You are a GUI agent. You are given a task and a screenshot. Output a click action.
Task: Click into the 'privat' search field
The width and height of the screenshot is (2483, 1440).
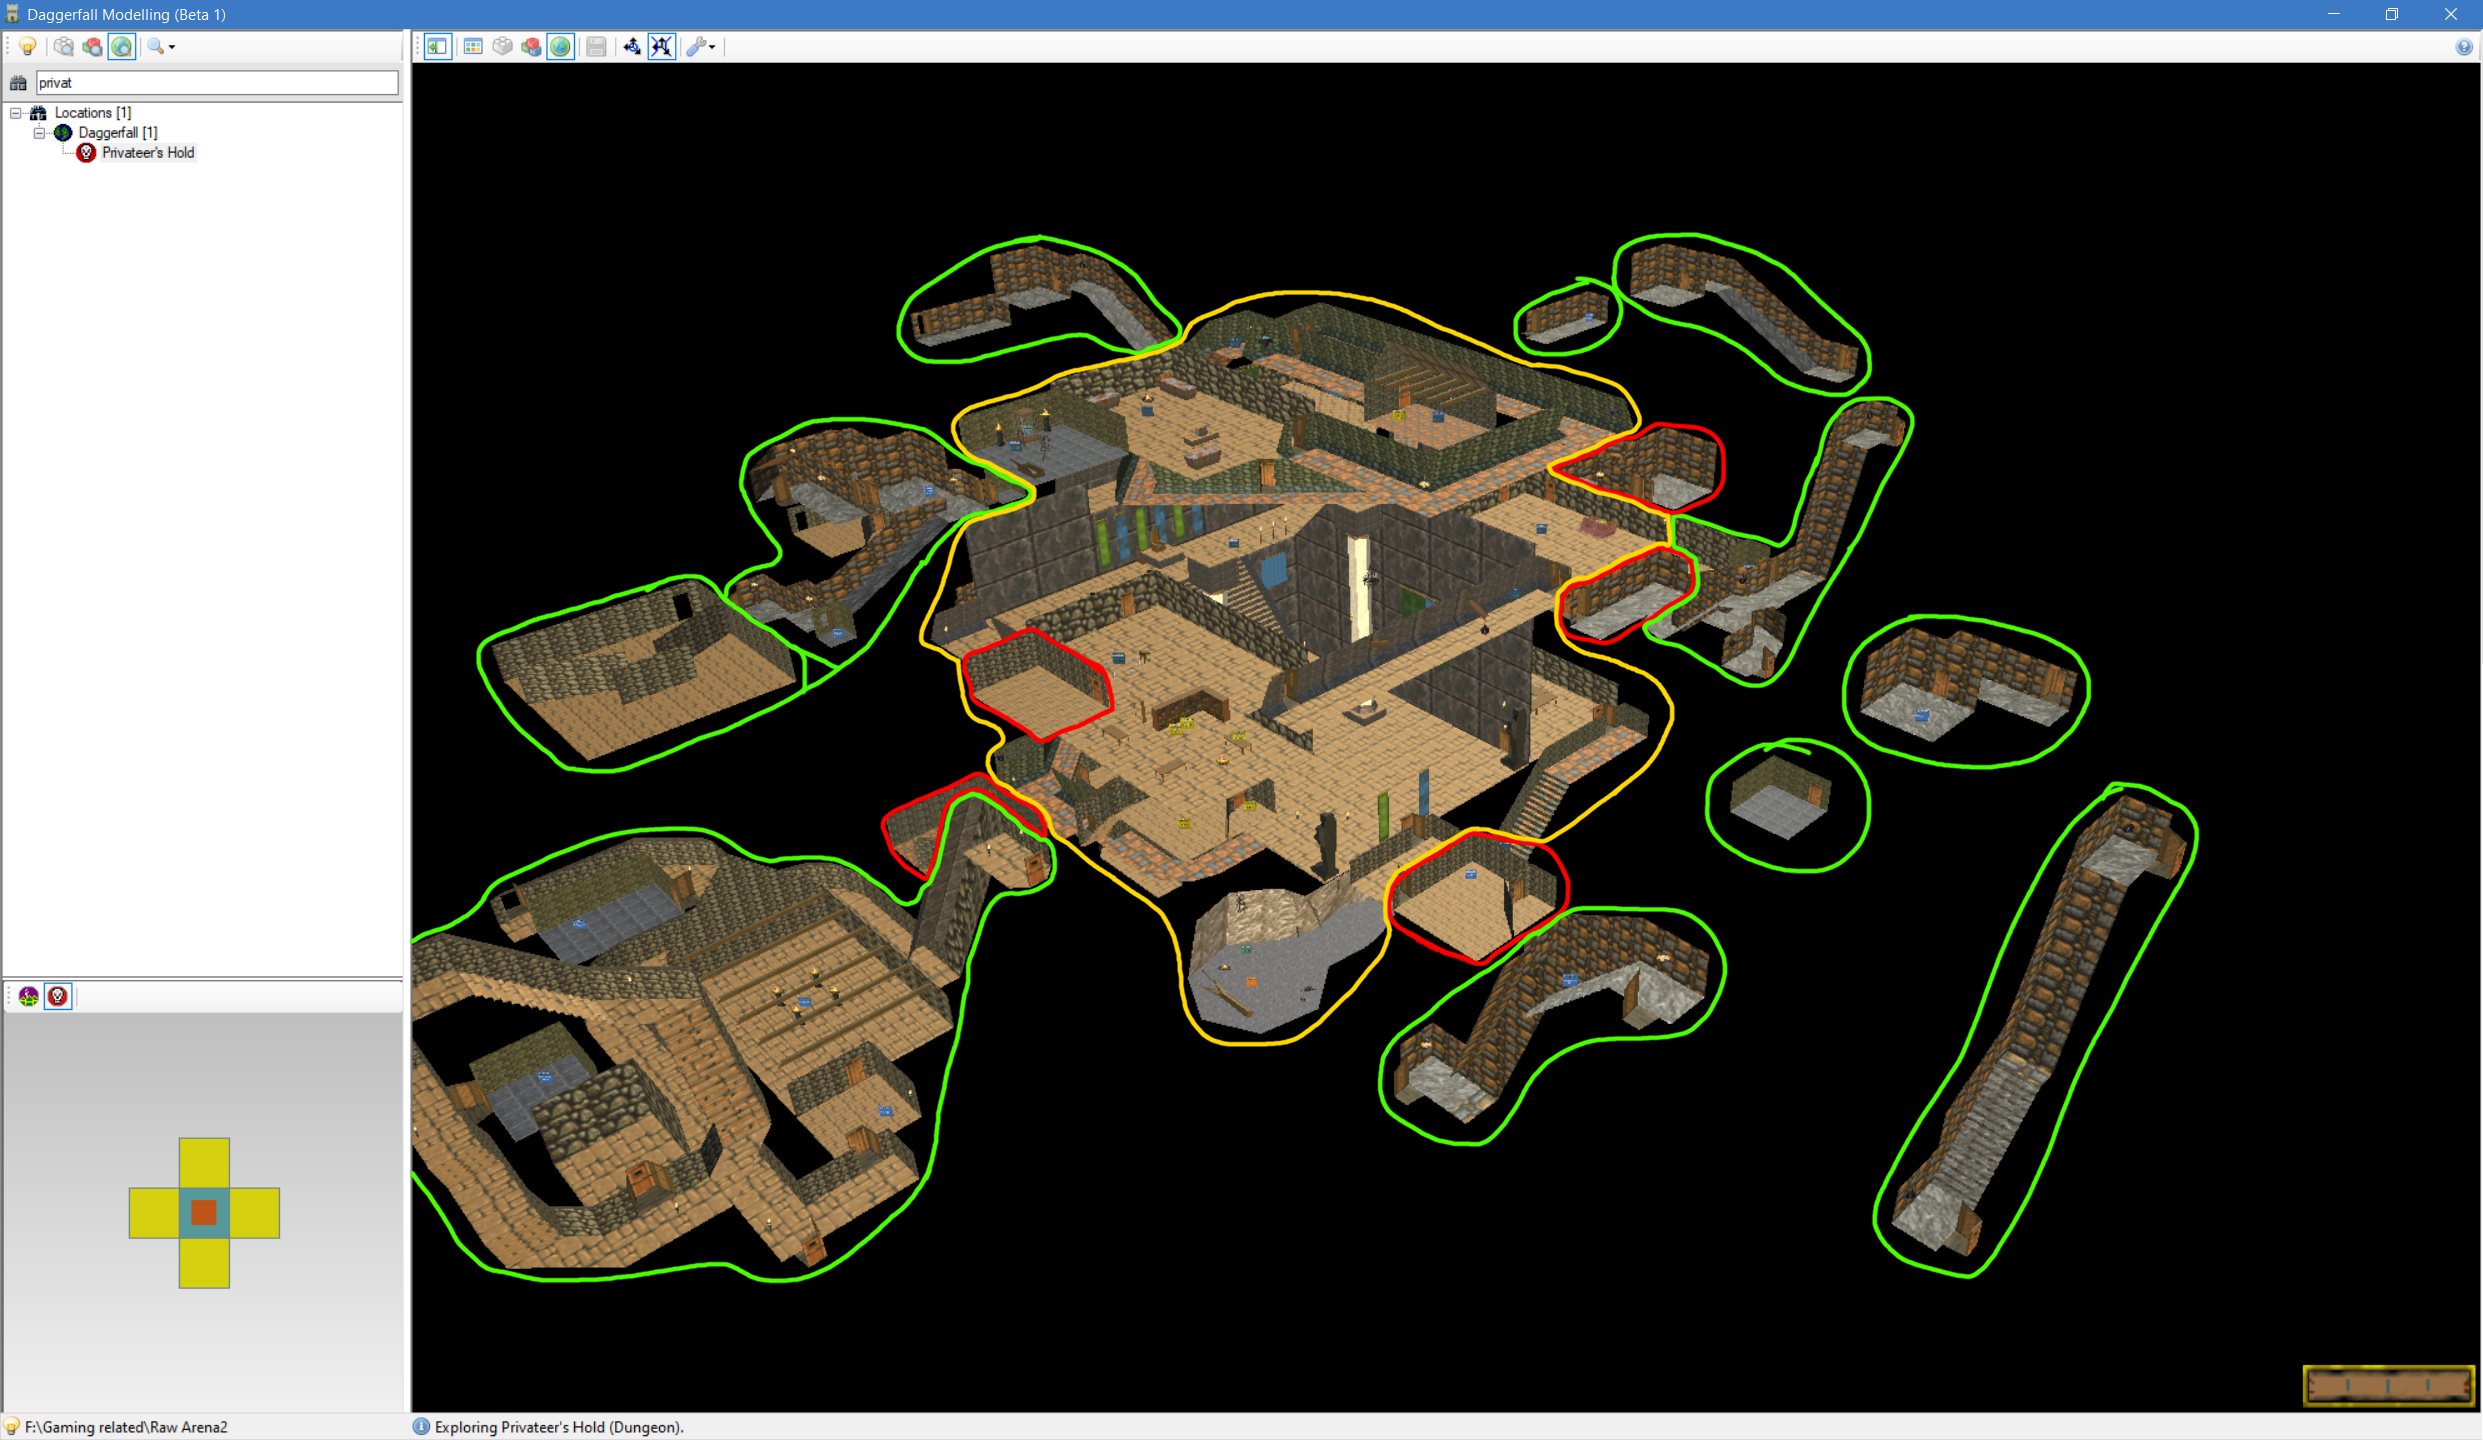tap(216, 83)
